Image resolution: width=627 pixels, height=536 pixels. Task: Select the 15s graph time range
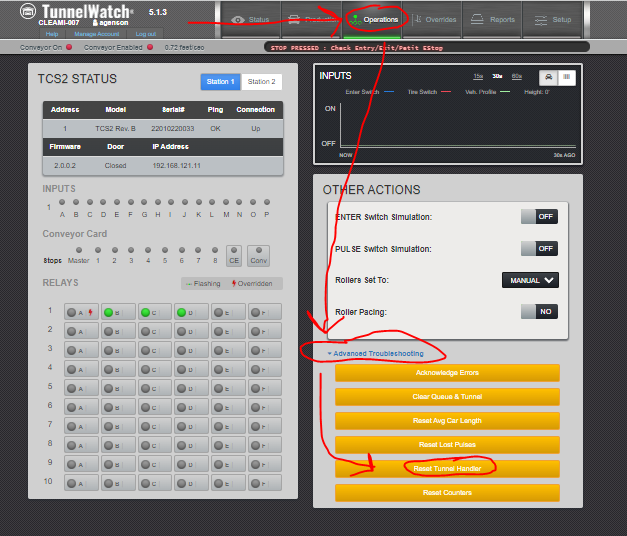[x=479, y=77]
